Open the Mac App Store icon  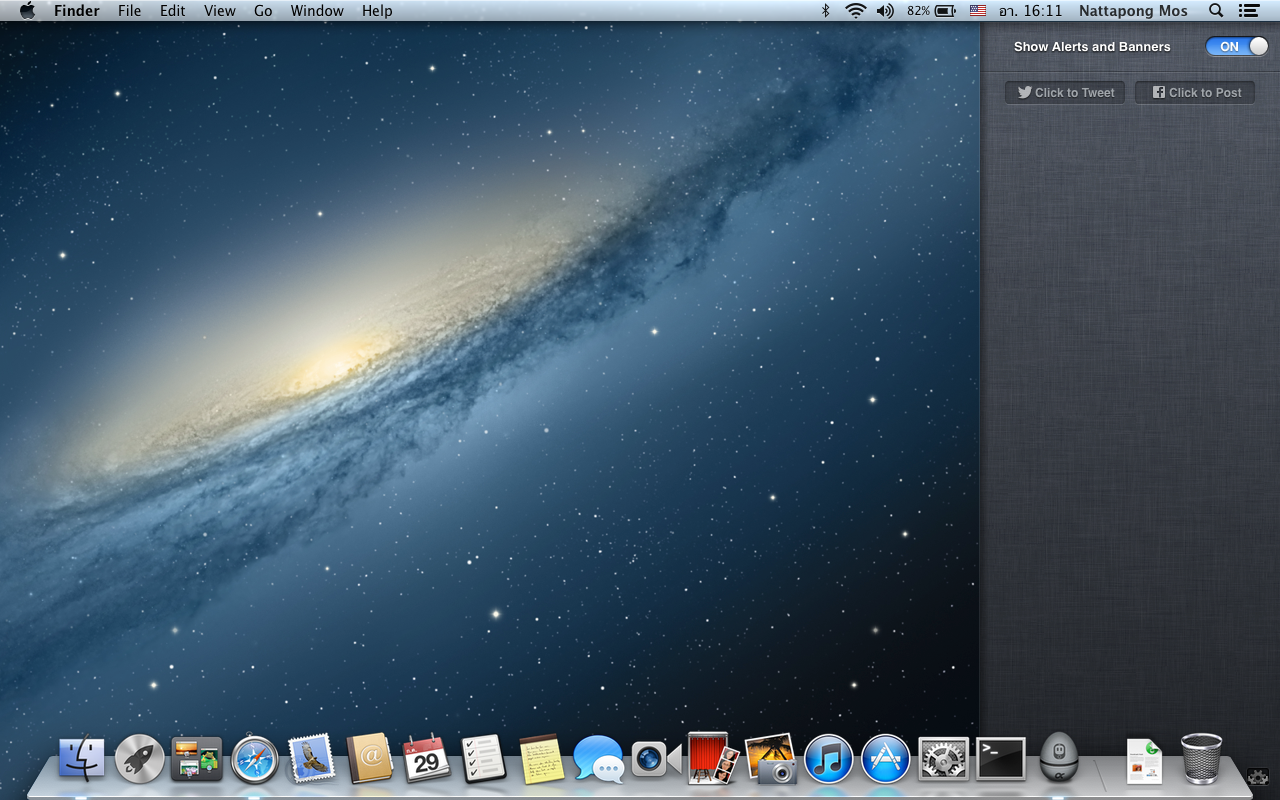pyautogui.click(x=886, y=759)
